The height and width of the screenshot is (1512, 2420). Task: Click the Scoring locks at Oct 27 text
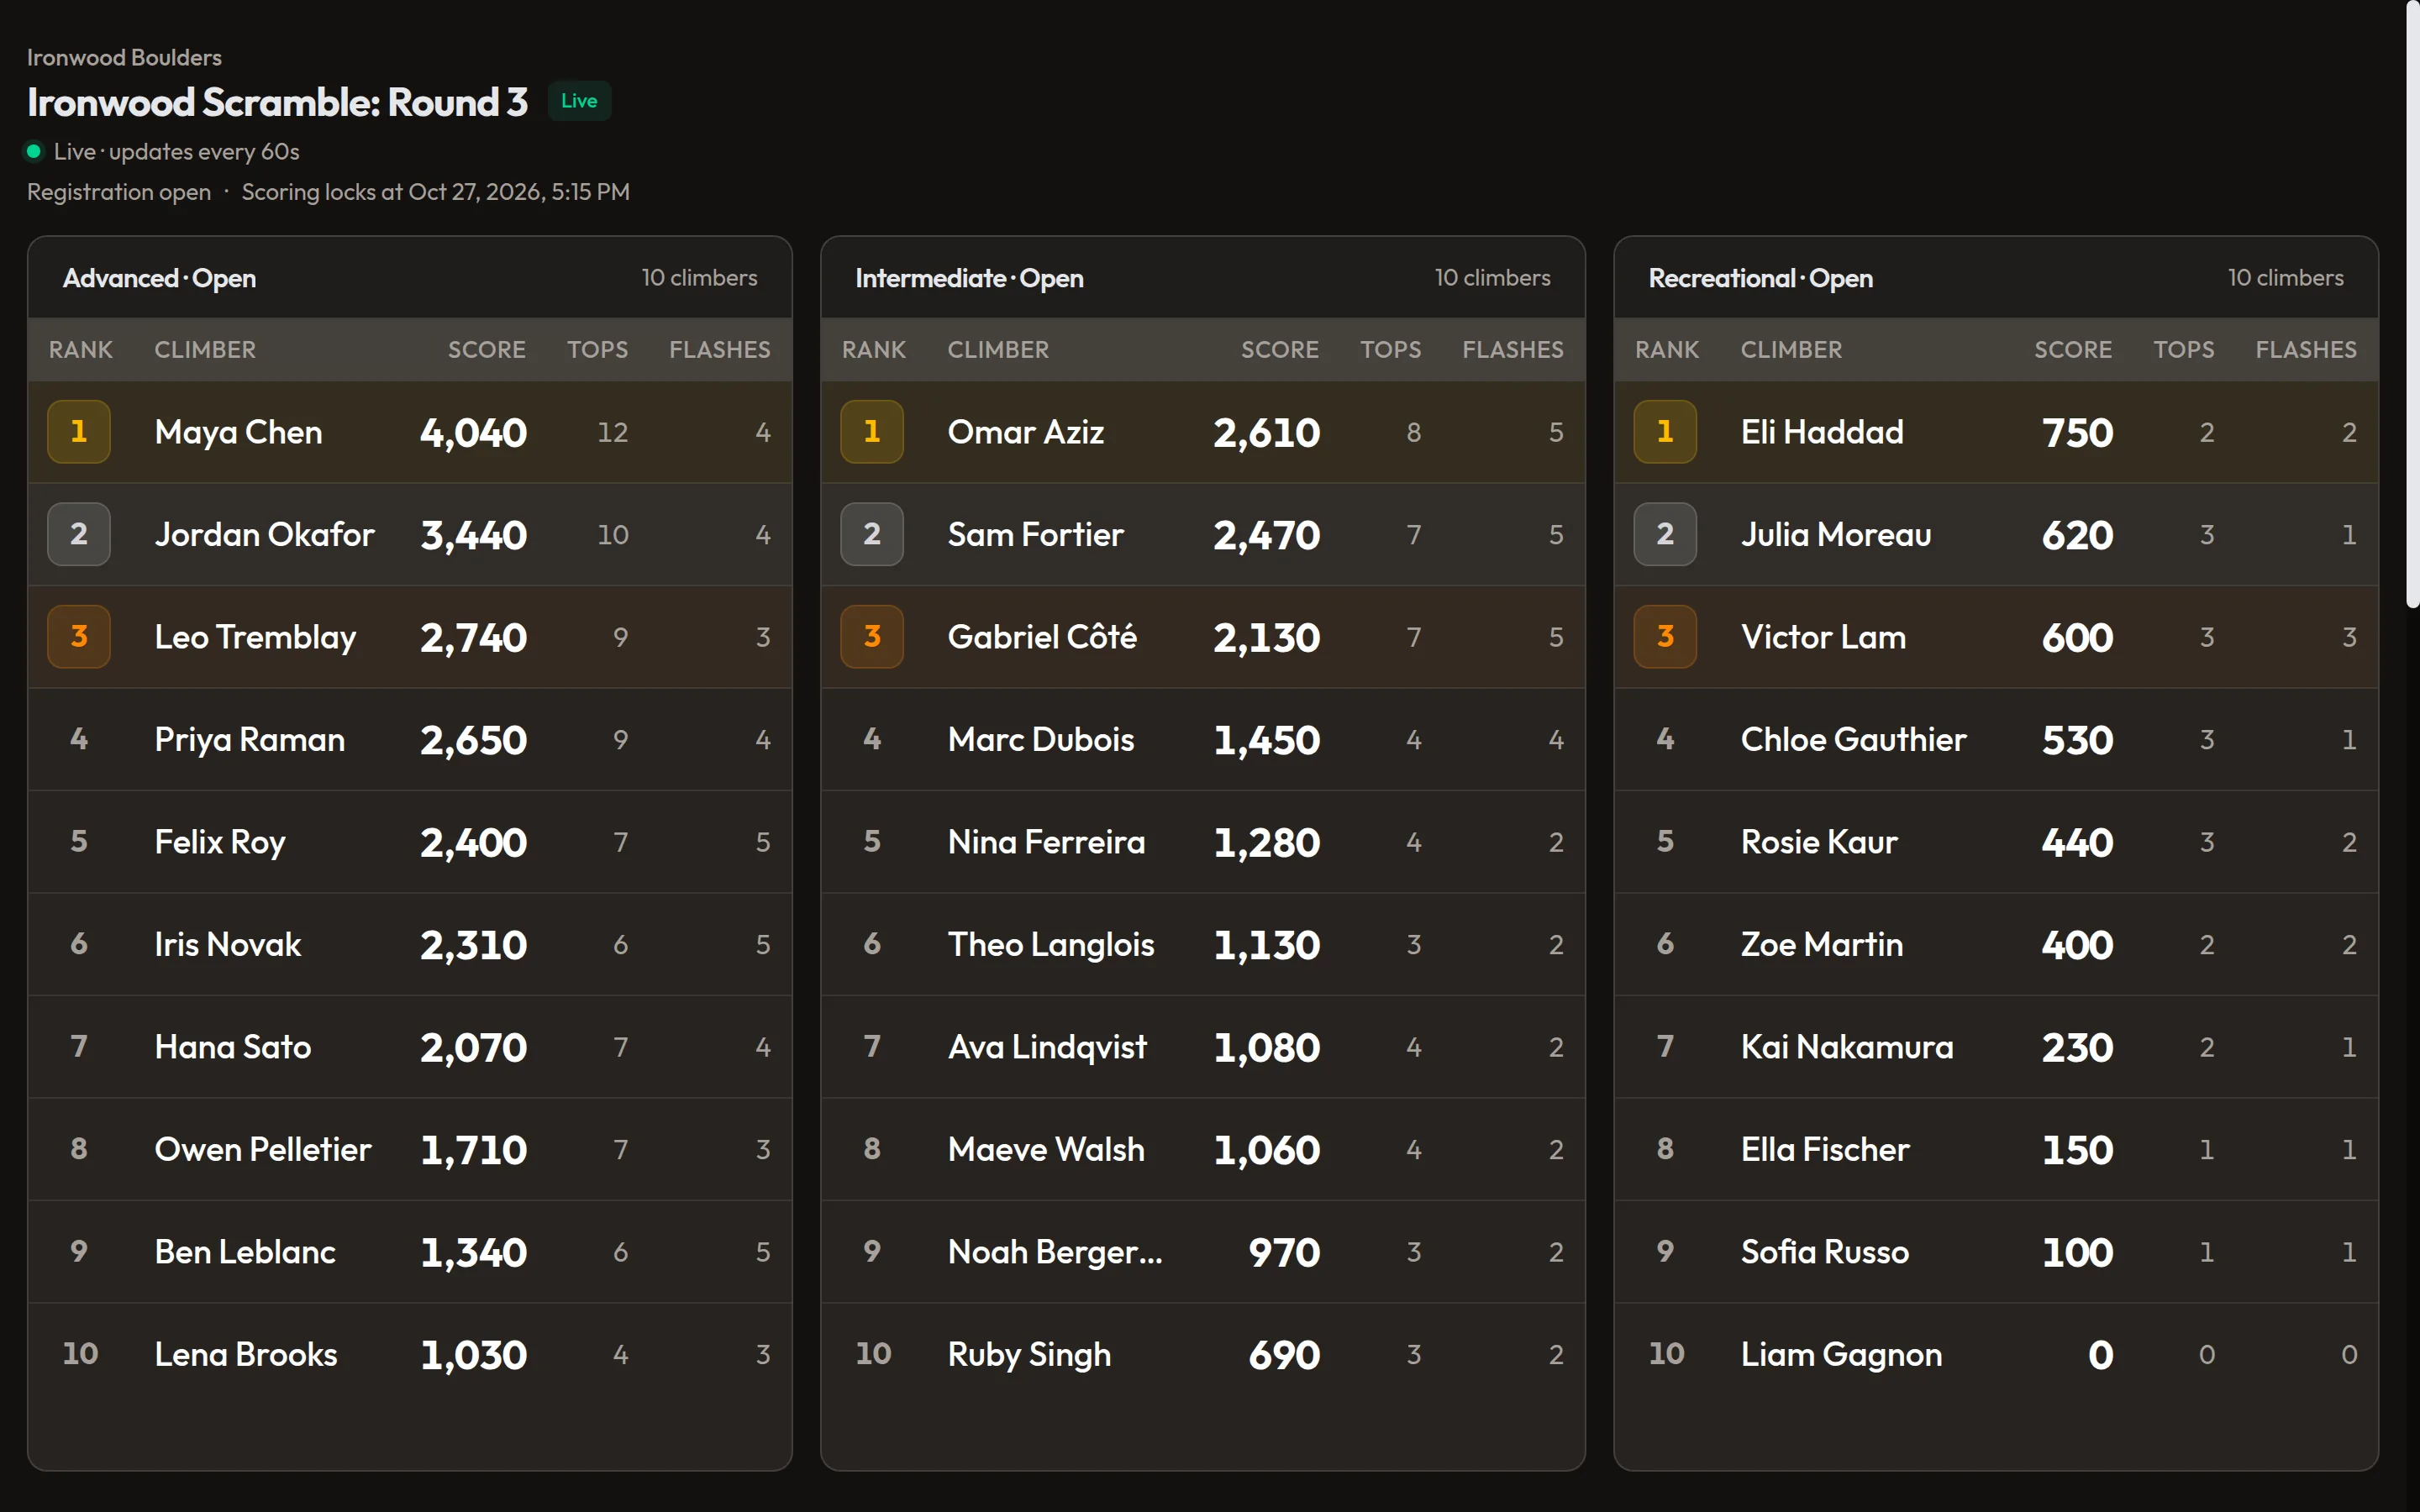436,192
